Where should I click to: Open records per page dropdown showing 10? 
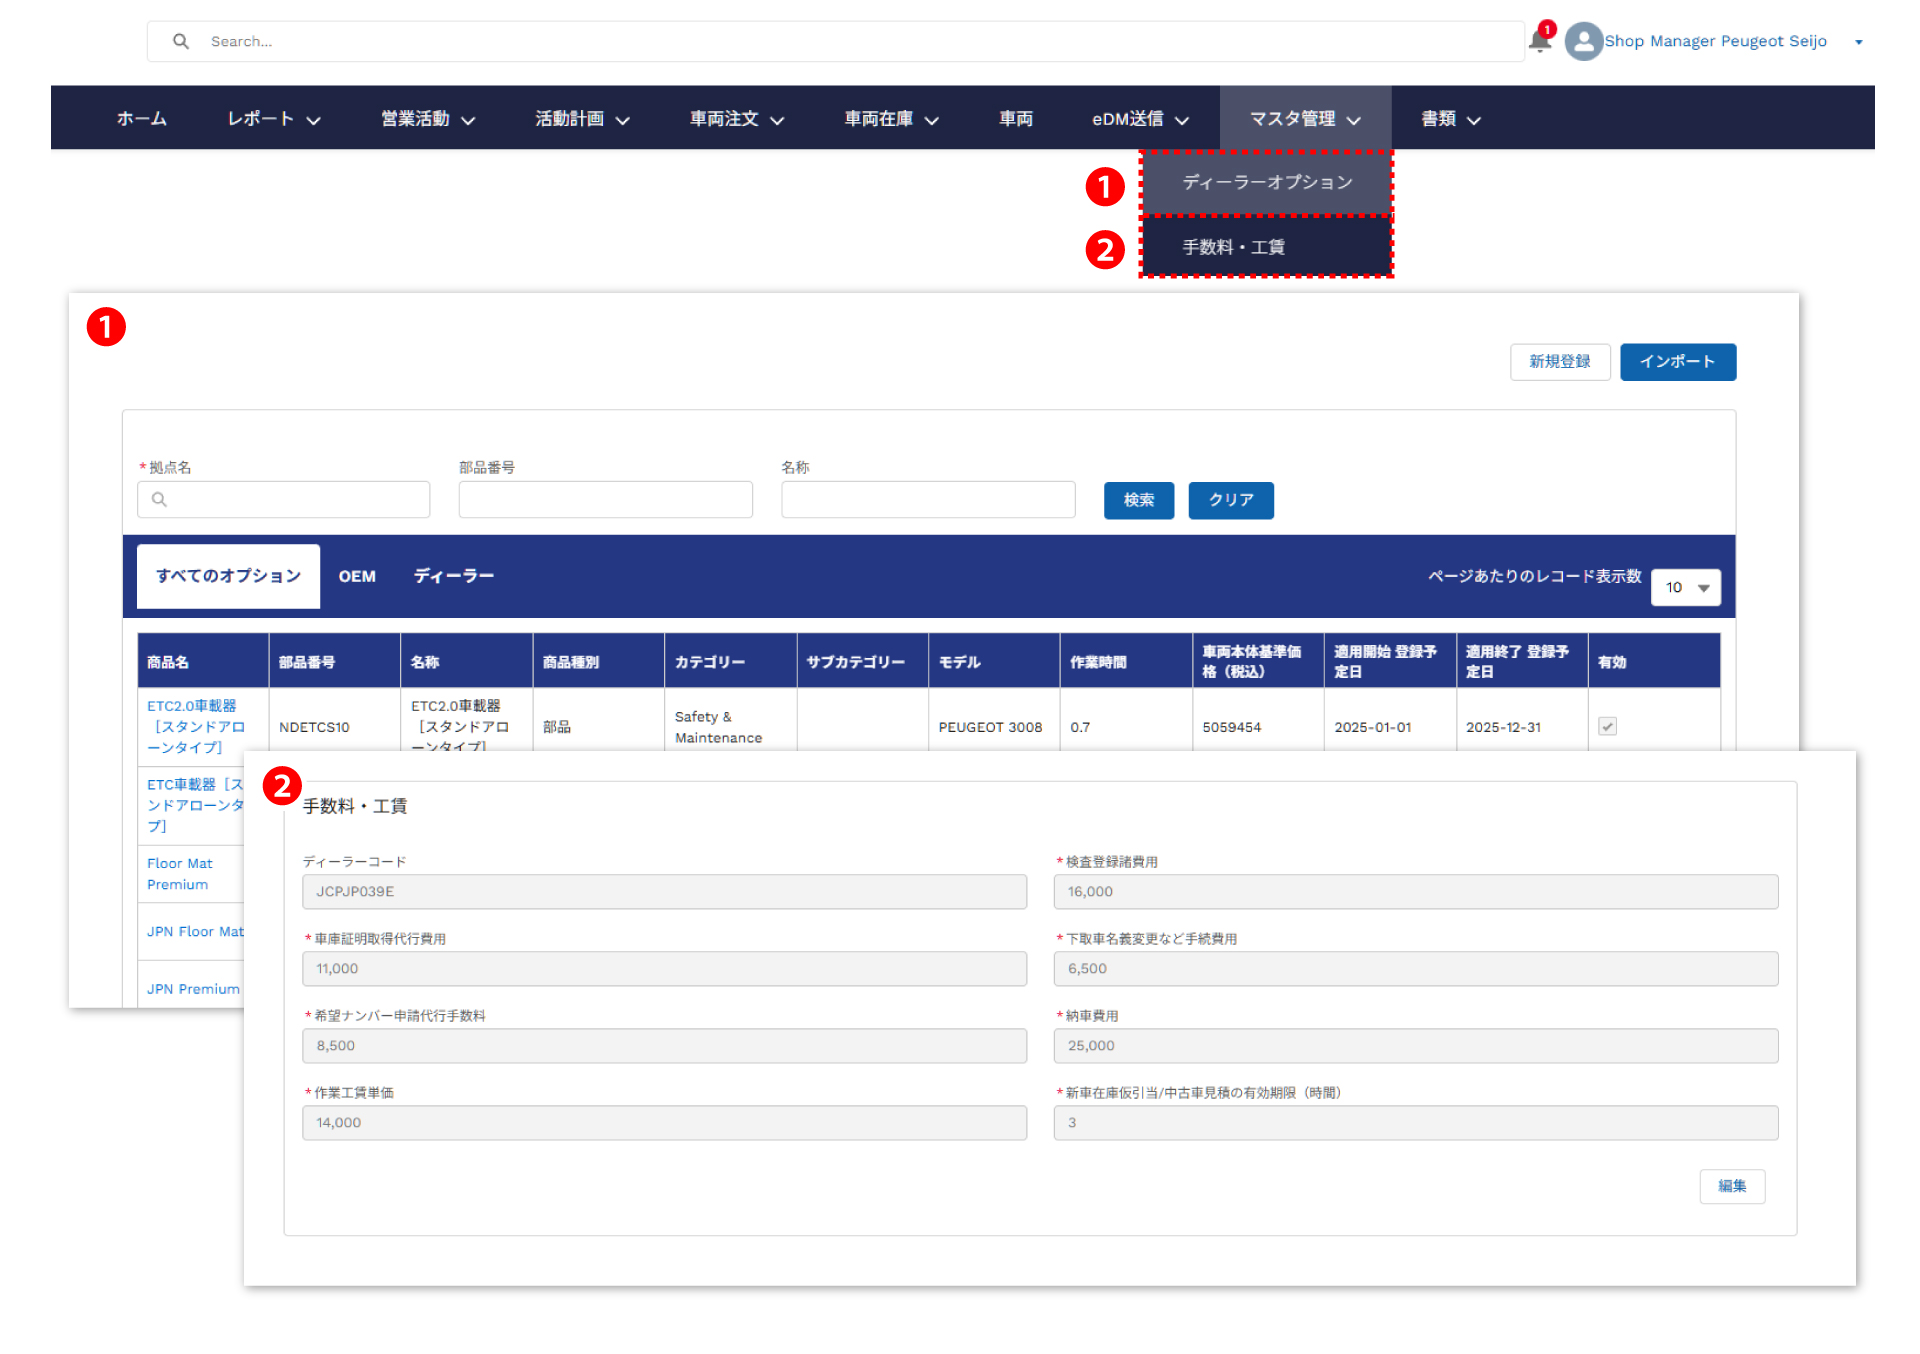click(1686, 587)
